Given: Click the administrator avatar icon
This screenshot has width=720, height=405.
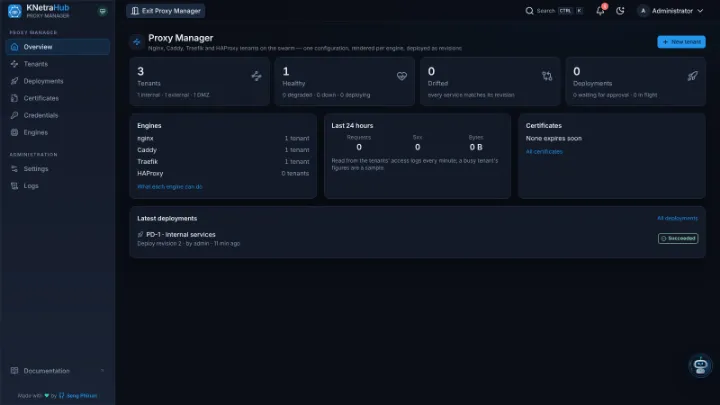Looking at the screenshot, I should 643,11.
